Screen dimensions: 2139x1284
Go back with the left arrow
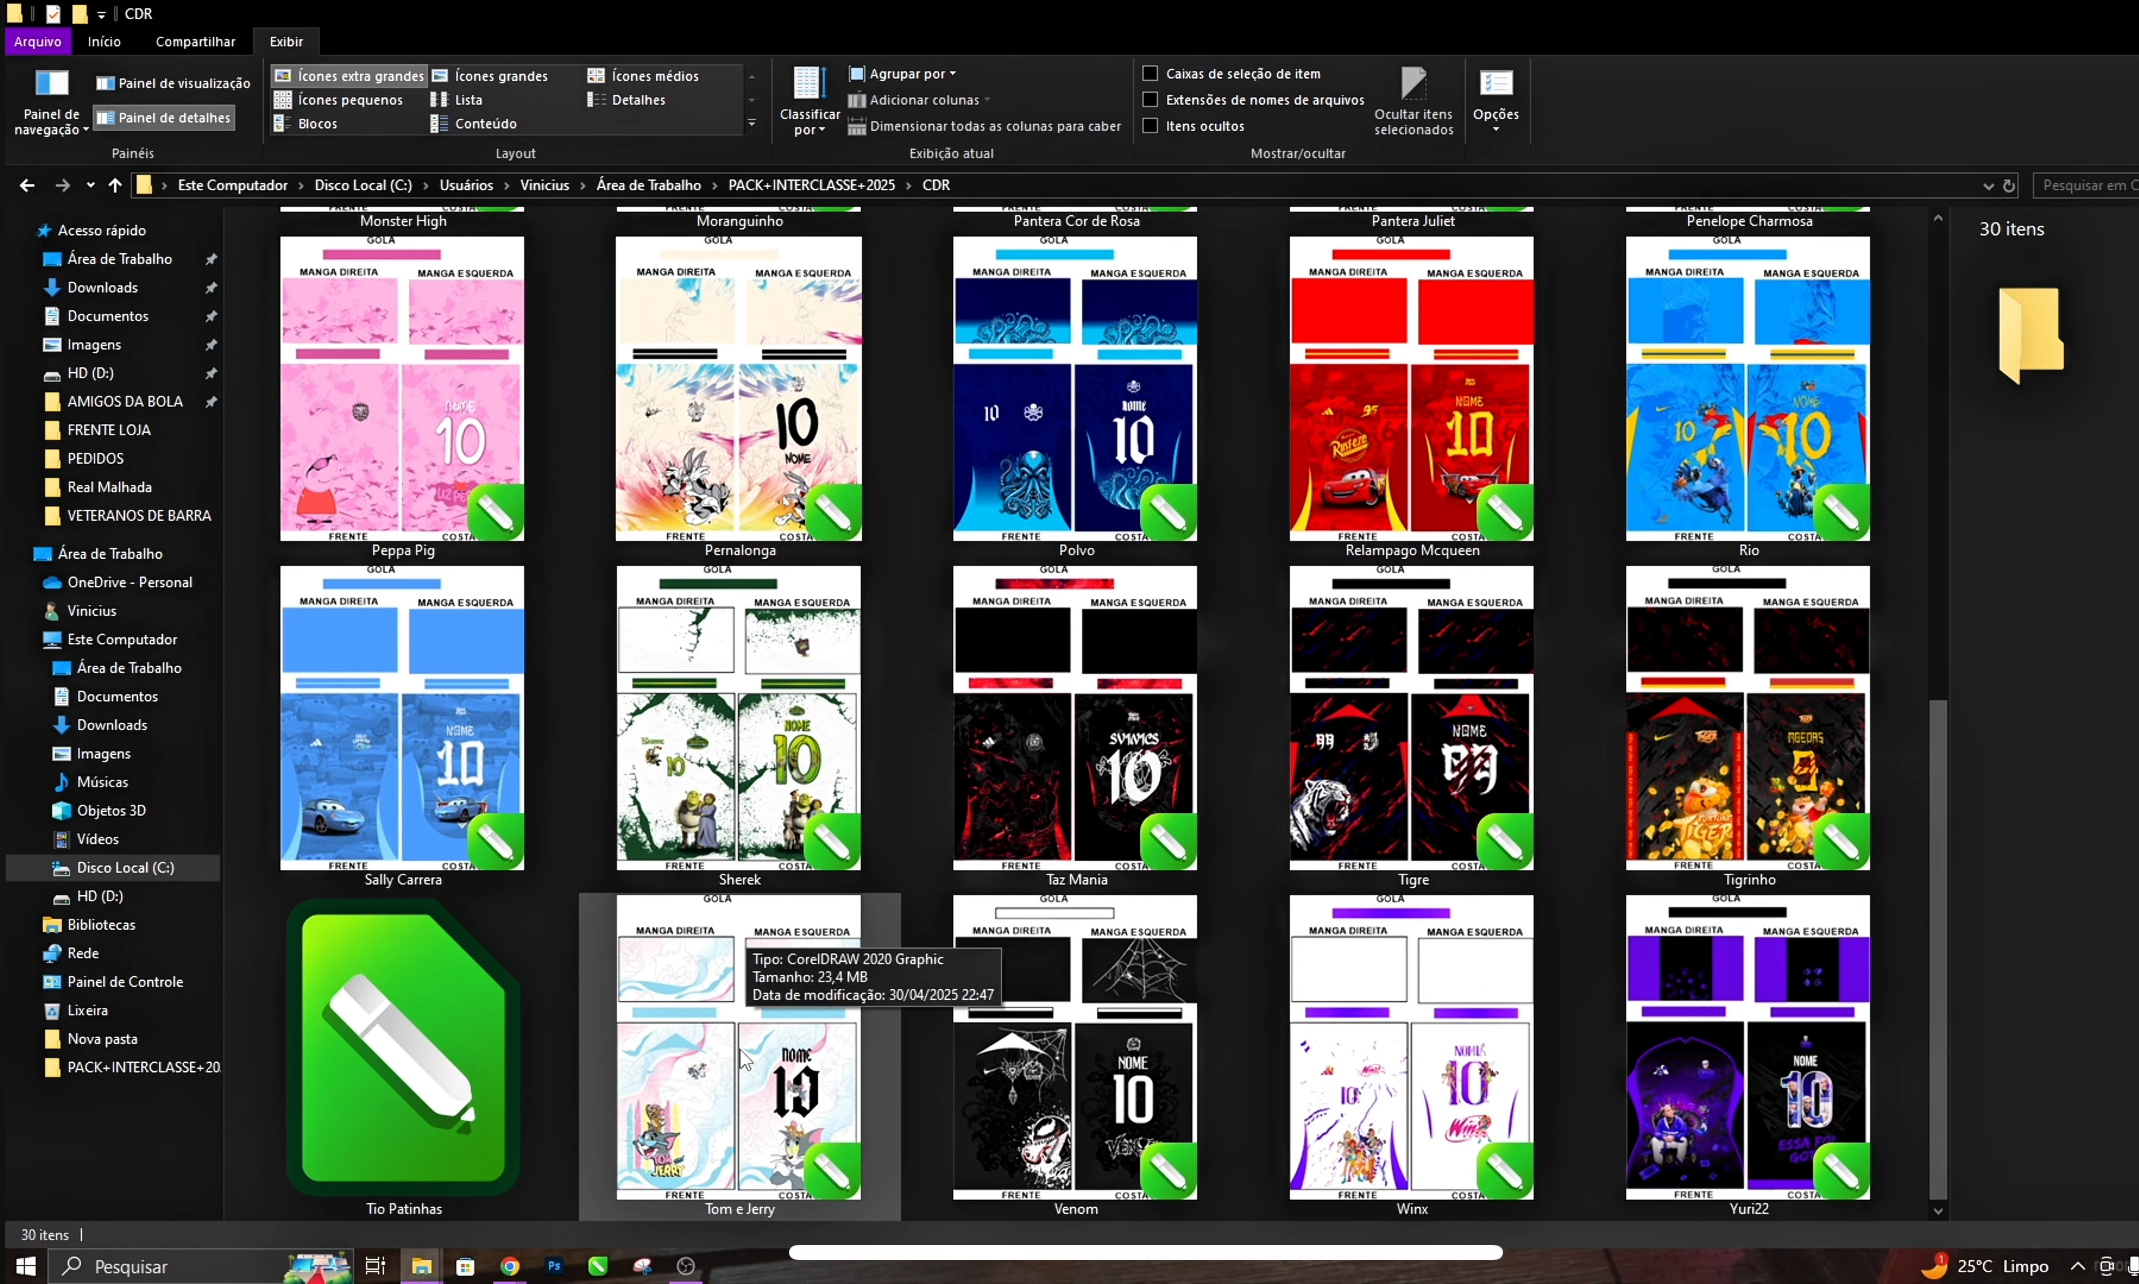tap(27, 185)
